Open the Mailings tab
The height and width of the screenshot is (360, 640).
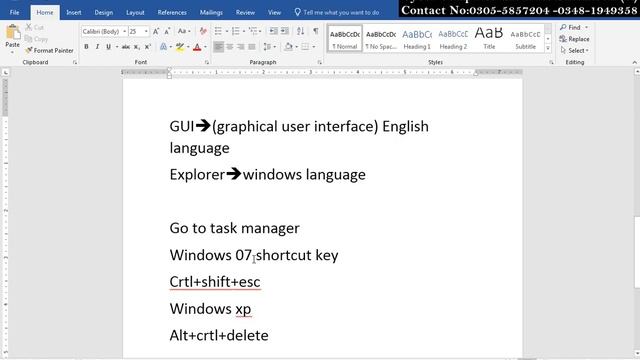211,13
